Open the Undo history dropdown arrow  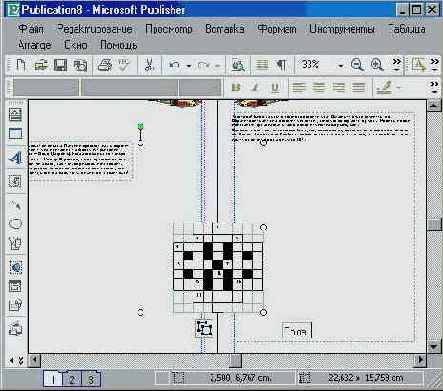coord(189,66)
